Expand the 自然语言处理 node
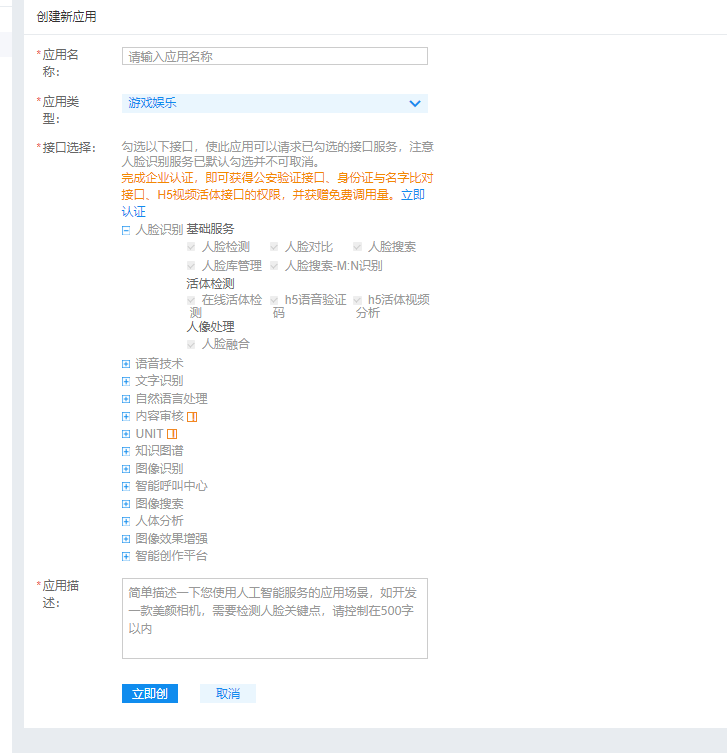This screenshot has width=727, height=753. pos(126,399)
